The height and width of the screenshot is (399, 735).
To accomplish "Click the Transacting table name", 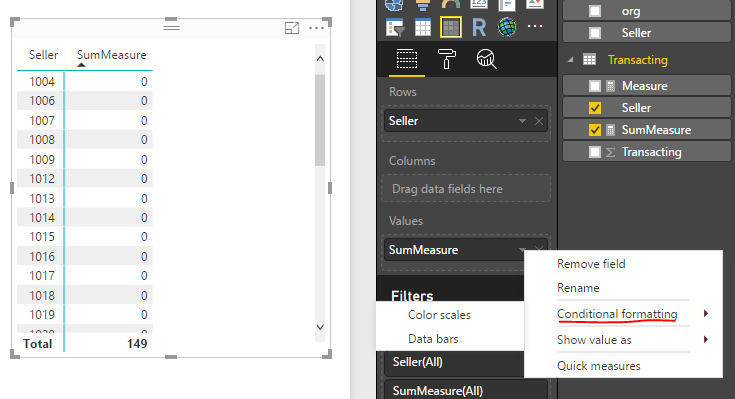I will pos(638,60).
